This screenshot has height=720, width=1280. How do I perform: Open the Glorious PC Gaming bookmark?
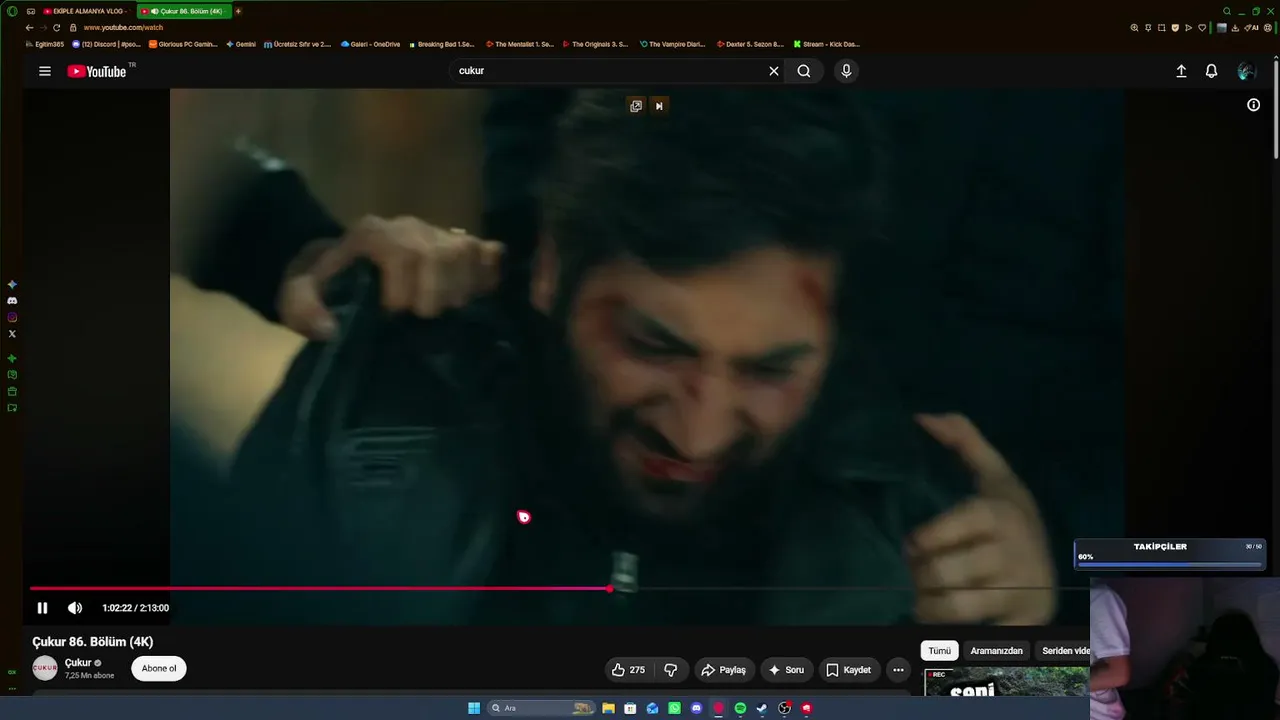pos(183,44)
